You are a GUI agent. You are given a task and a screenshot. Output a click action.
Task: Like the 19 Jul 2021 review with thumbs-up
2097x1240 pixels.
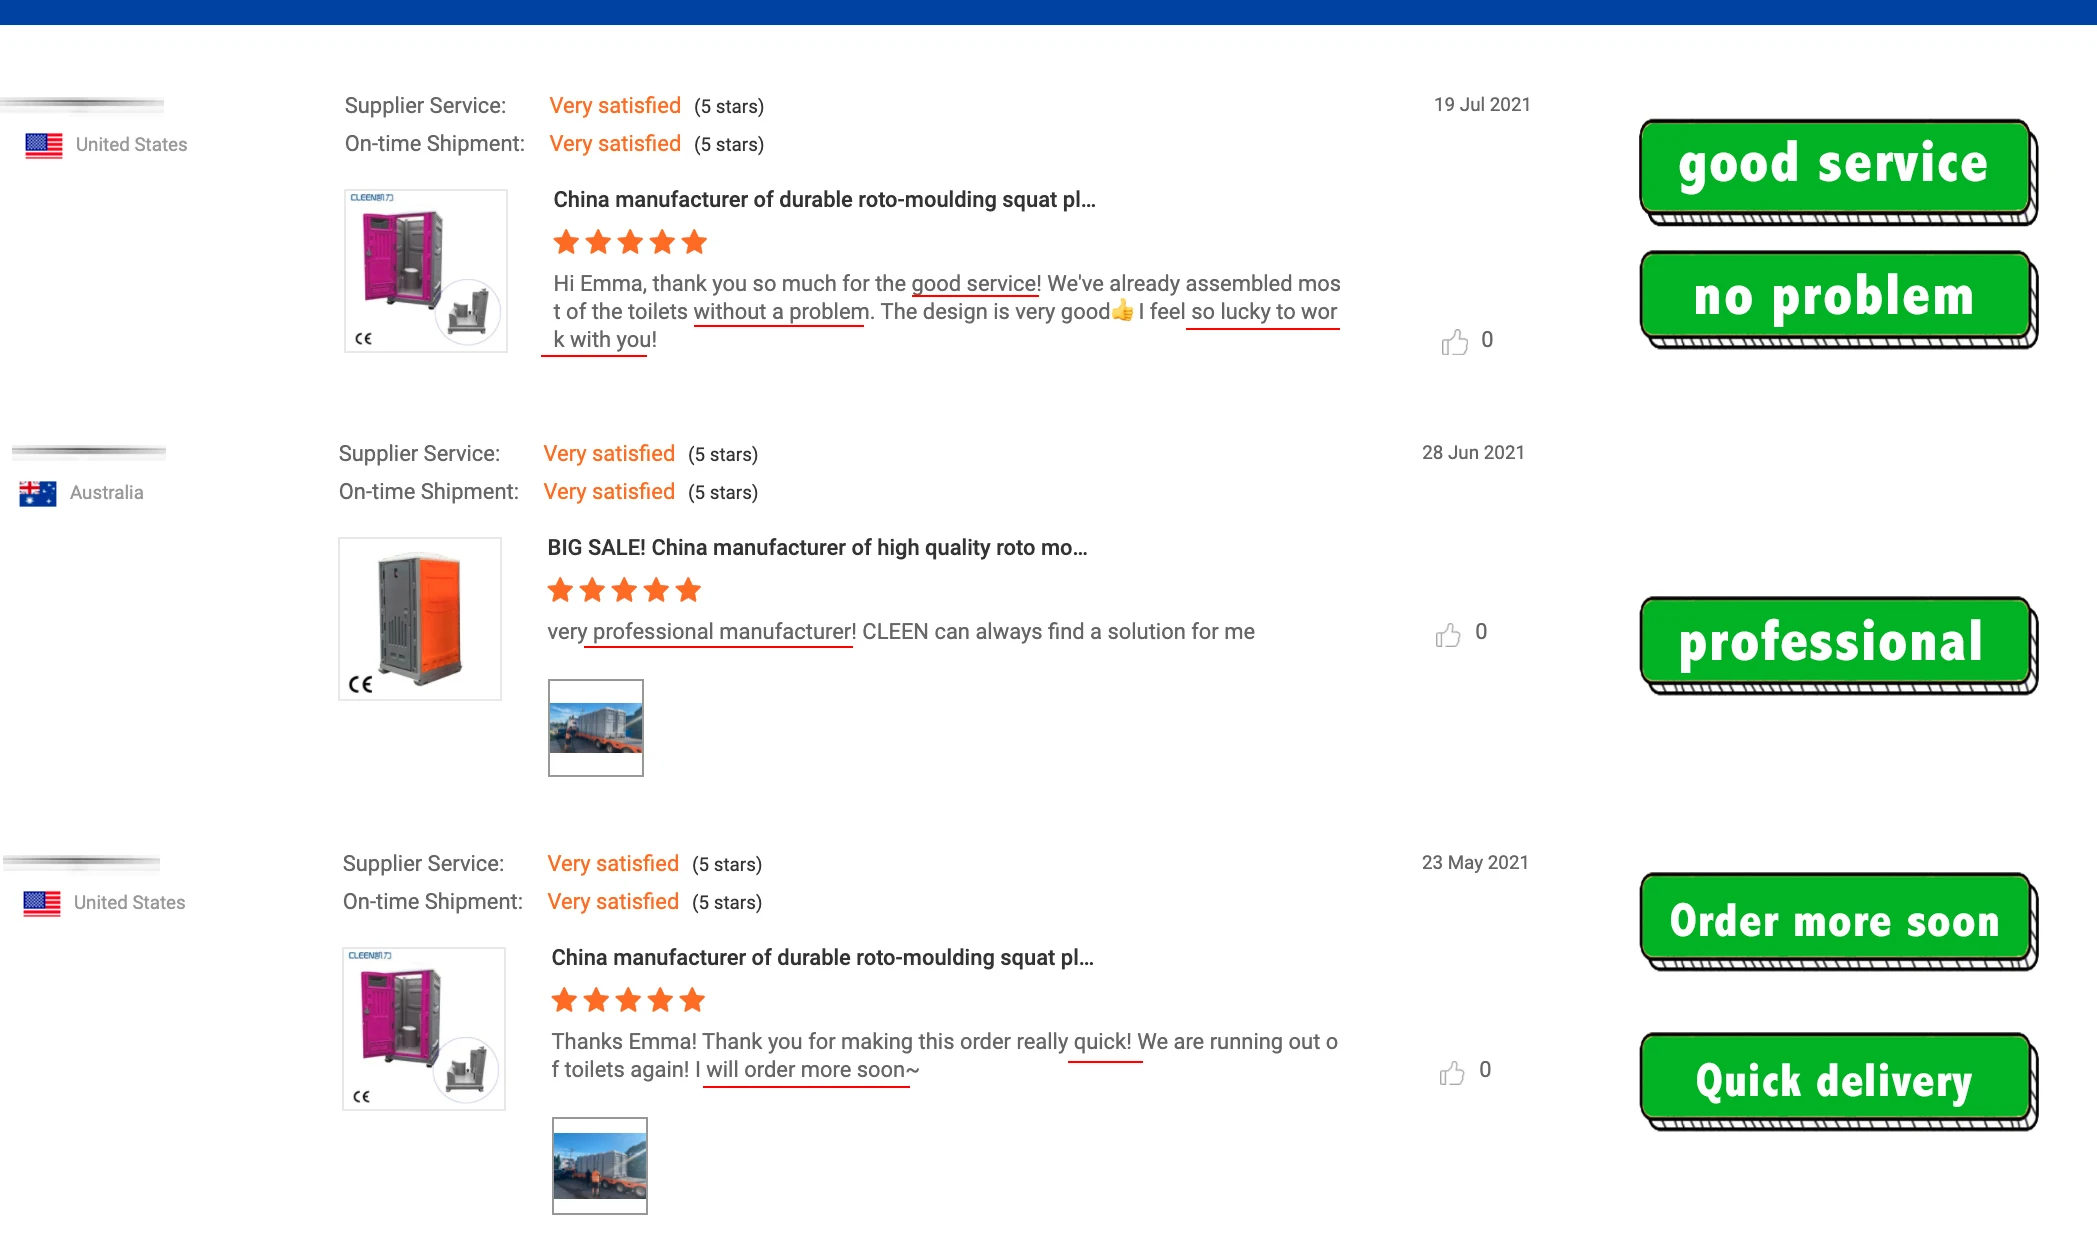click(1455, 342)
